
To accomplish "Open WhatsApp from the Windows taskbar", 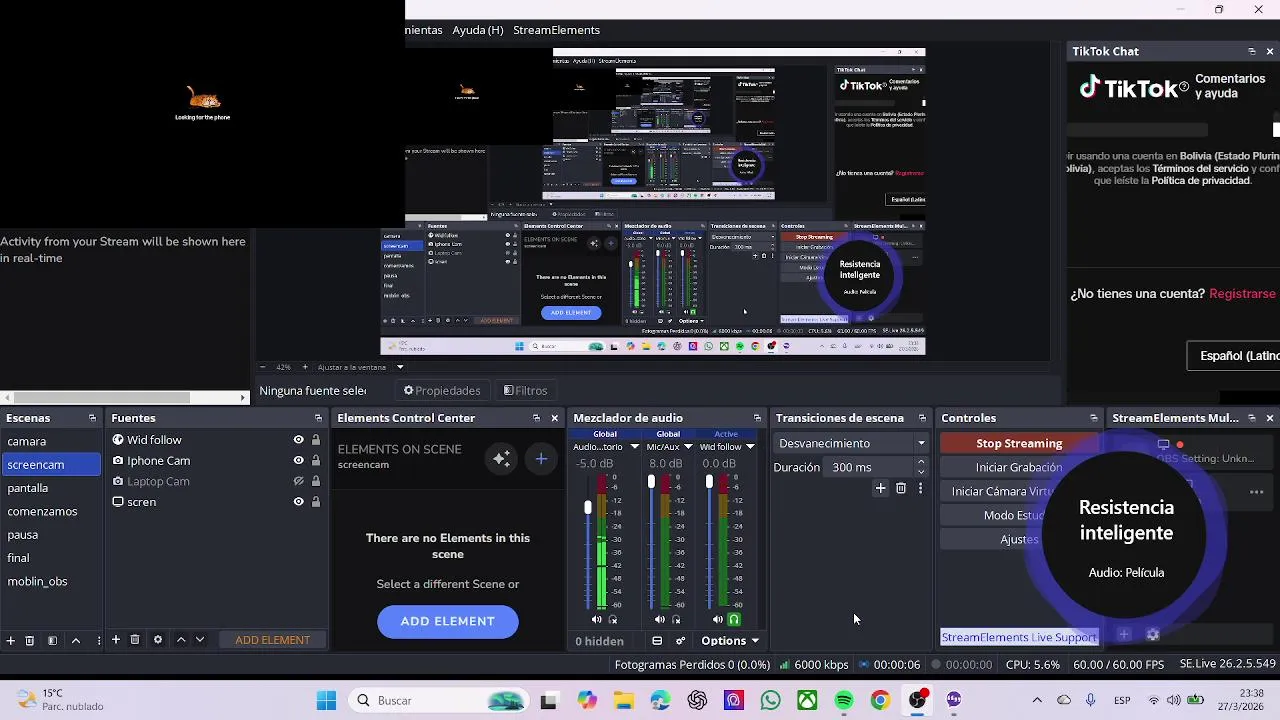I will tap(770, 701).
